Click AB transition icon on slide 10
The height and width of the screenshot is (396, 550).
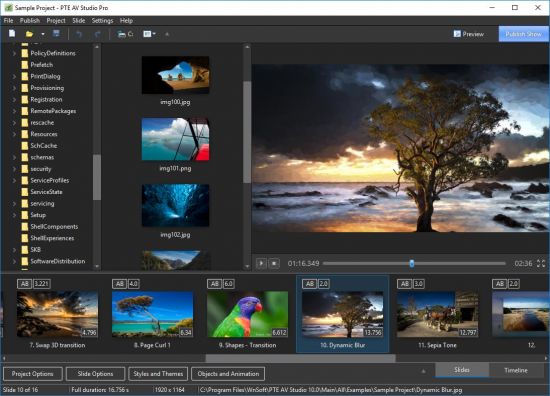[309, 284]
